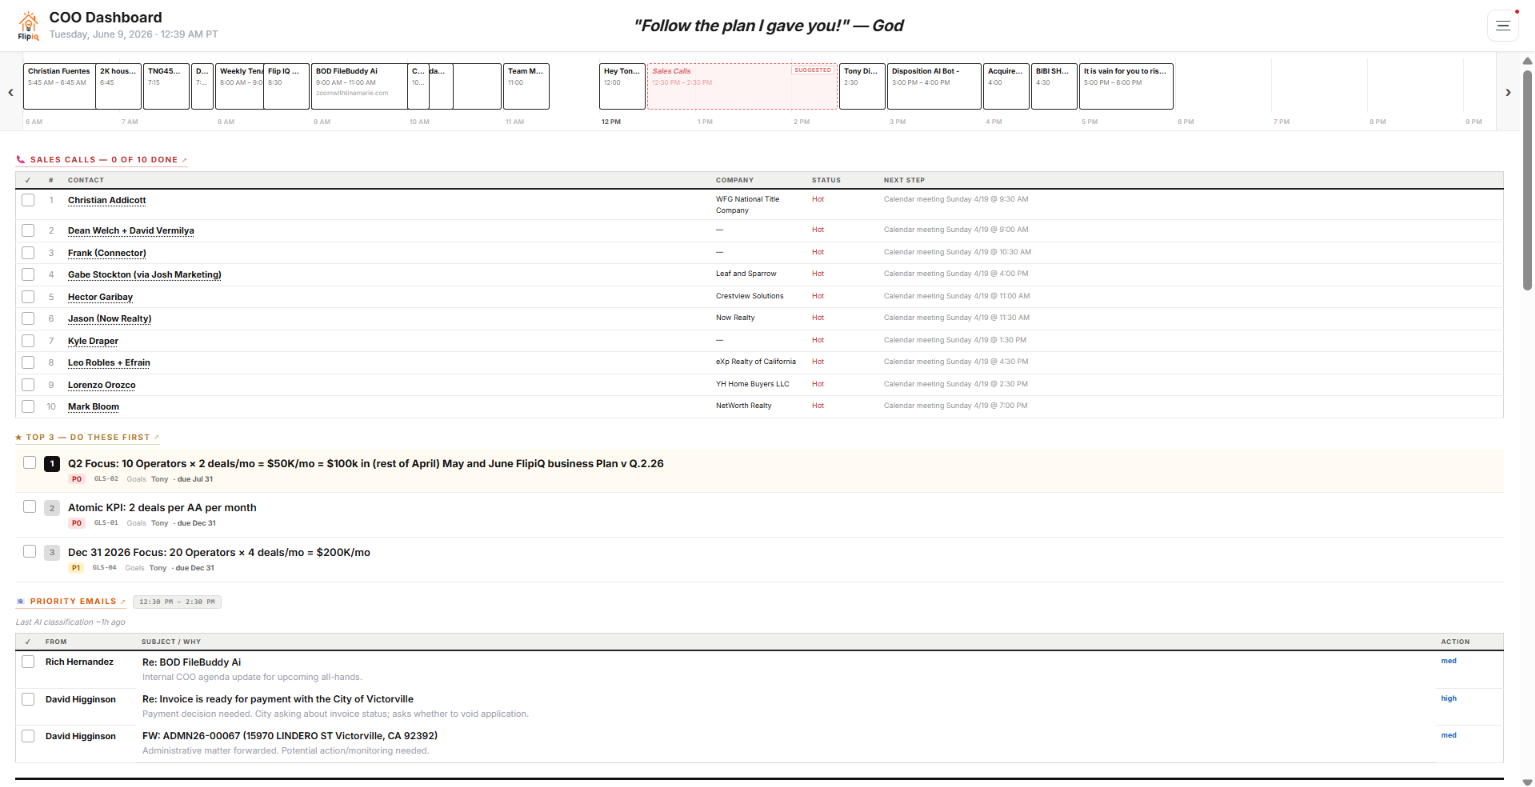The height and width of the screenshot is (787, 1535).
Task: Check the Rich Hernandez email checkbox
Action: 28,662
